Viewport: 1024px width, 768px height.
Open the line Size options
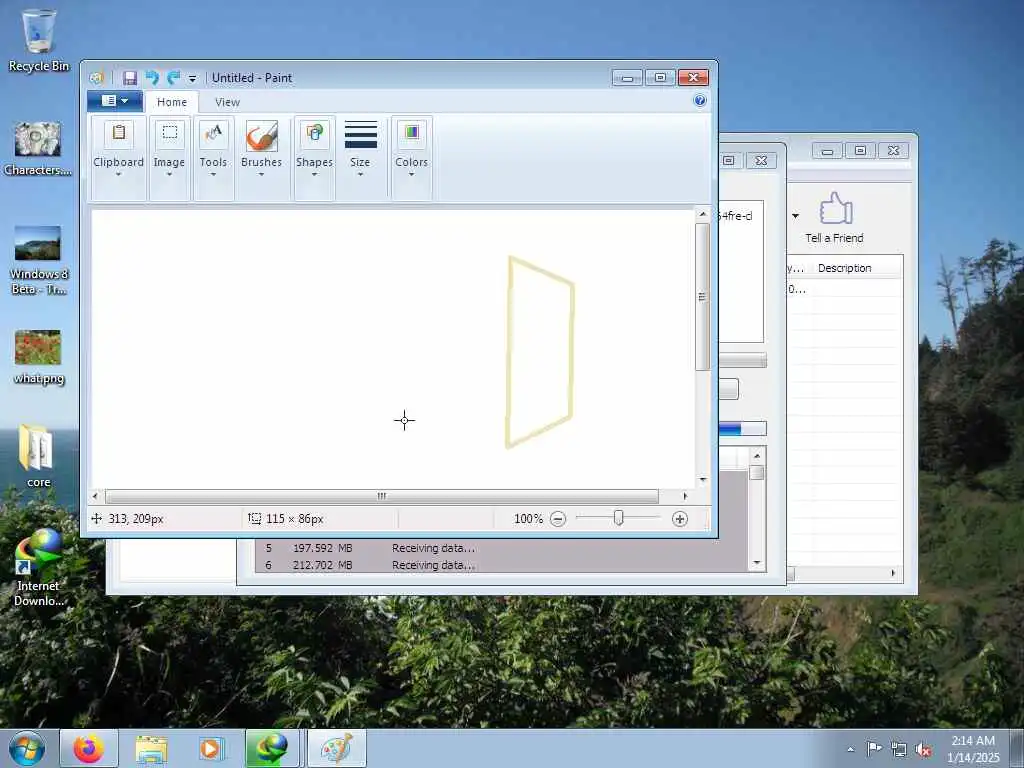coord(360,150)
